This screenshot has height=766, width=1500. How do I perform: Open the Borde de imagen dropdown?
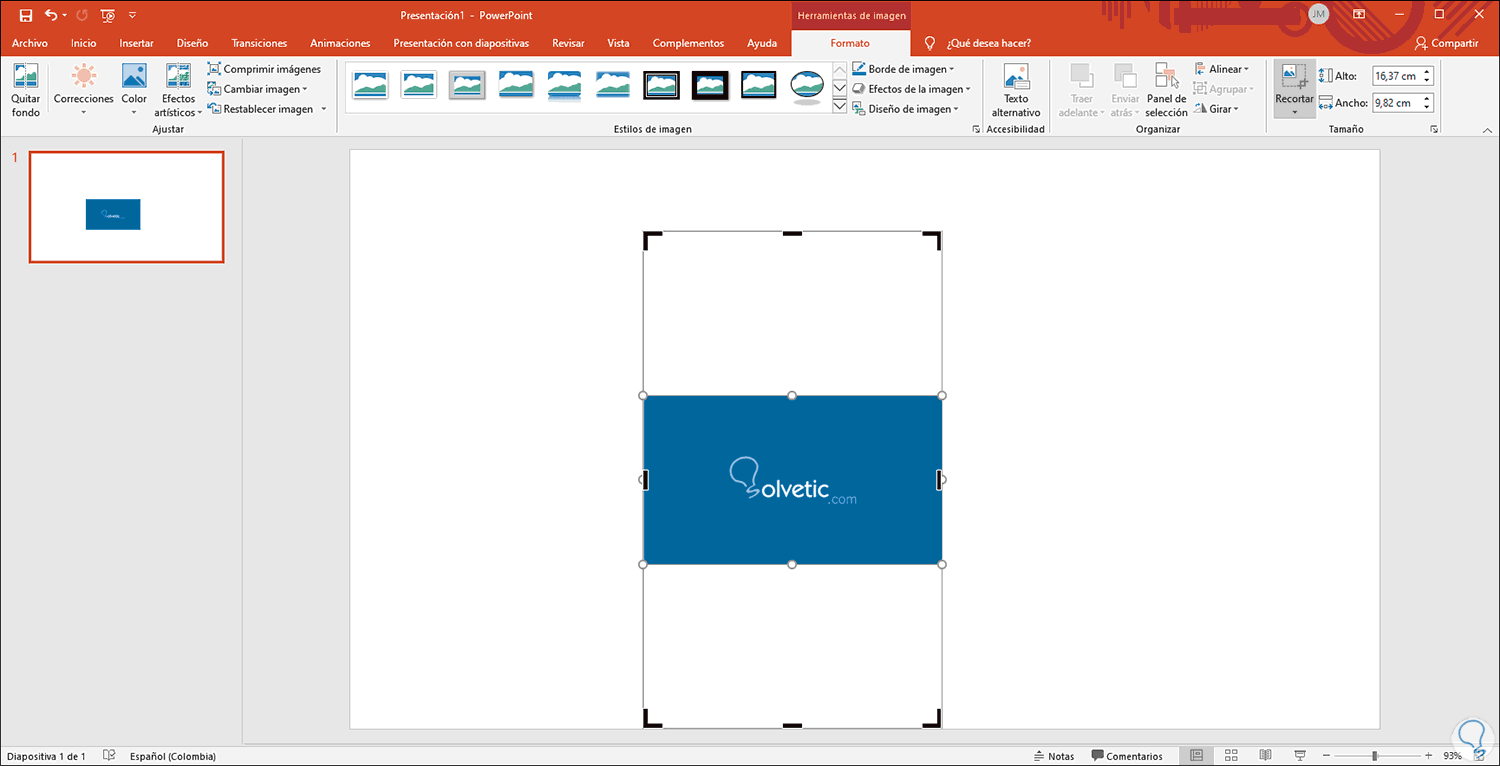[903, 69]
